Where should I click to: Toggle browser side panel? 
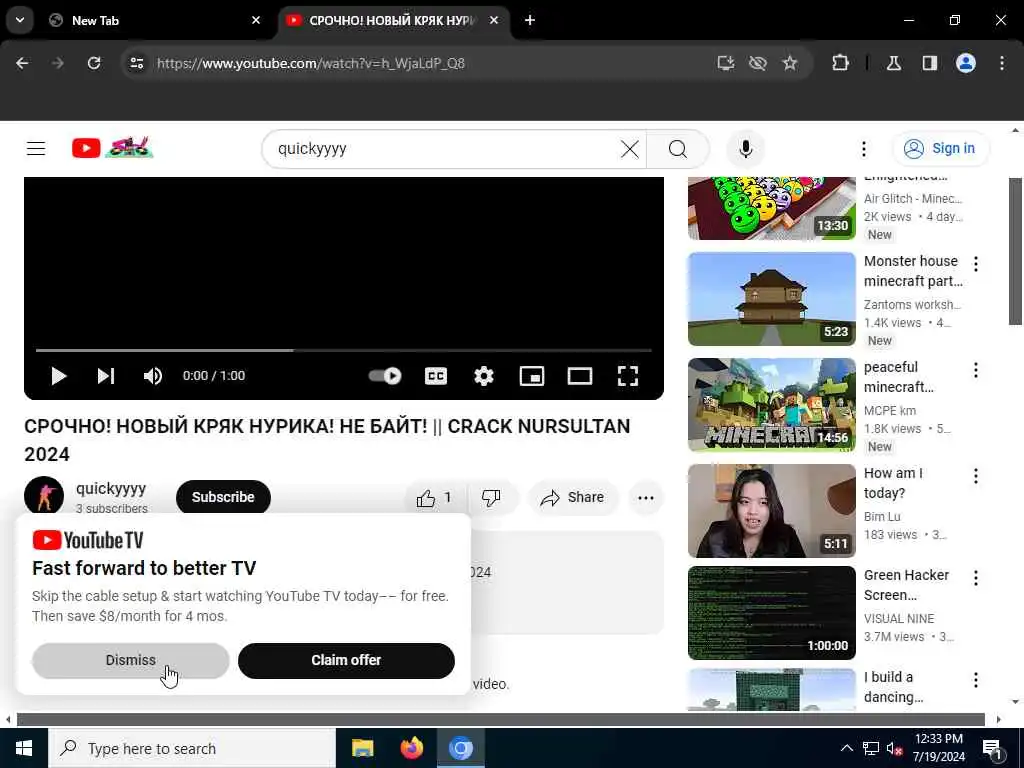(929, 63)
